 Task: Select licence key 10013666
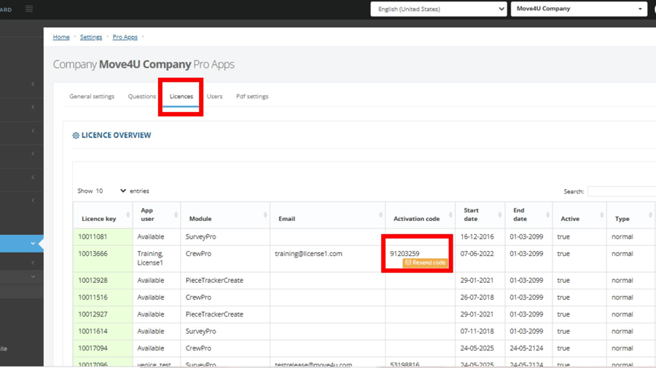pos(93,254)
